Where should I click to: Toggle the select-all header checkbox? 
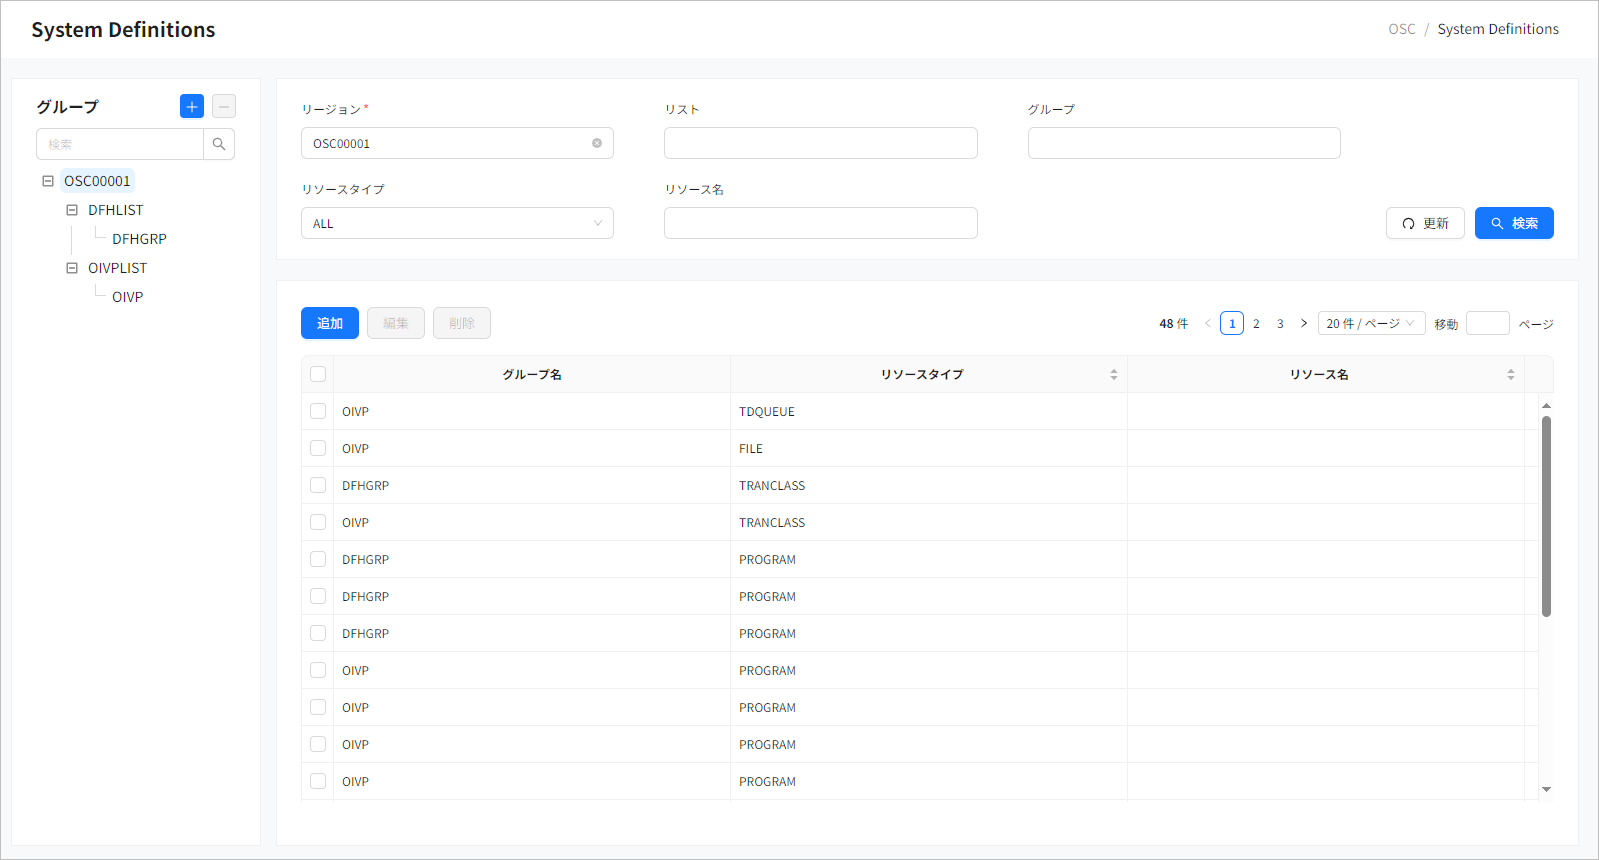[318, 374]
